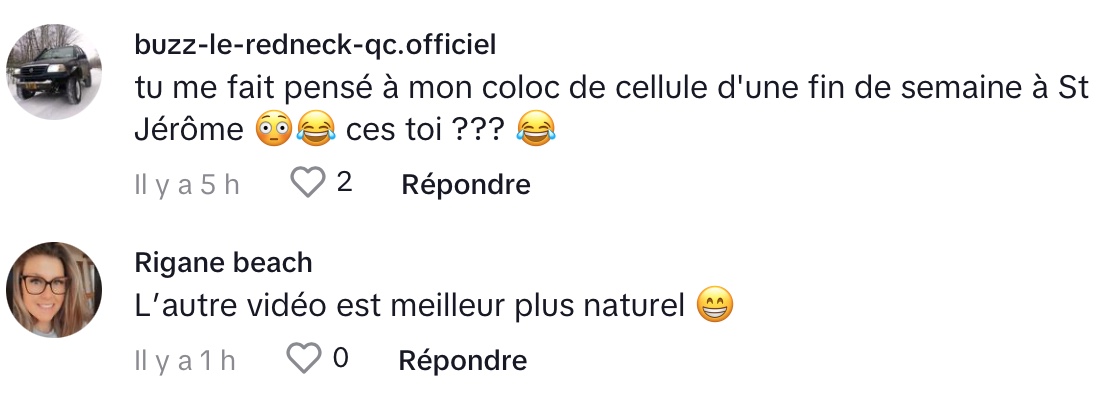Viewport: 1112px width, 394px height.
Task: Click the 'ces toi ???' text
Action: click(x=426, y=131)
